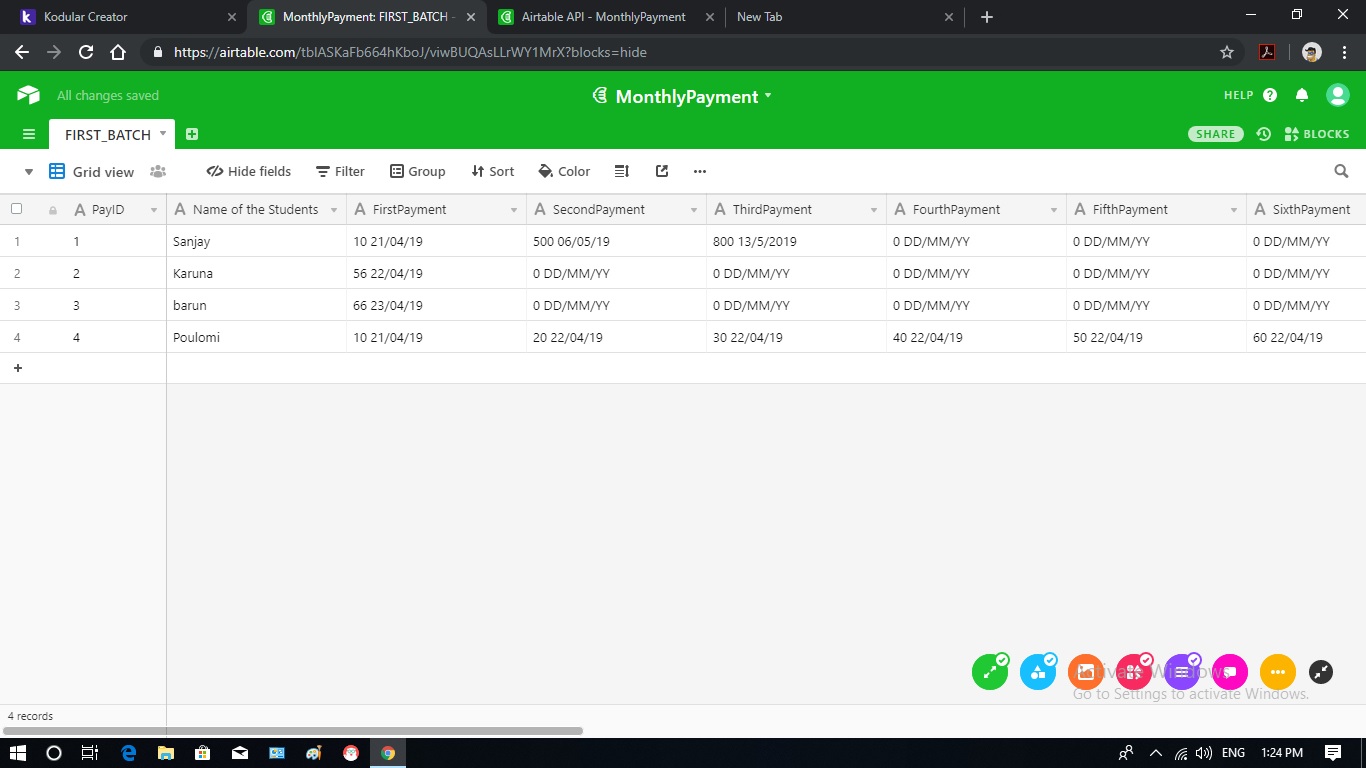The image size is (1366, 768).
Task: Click the share view export icon
Action: click(661, 171)
